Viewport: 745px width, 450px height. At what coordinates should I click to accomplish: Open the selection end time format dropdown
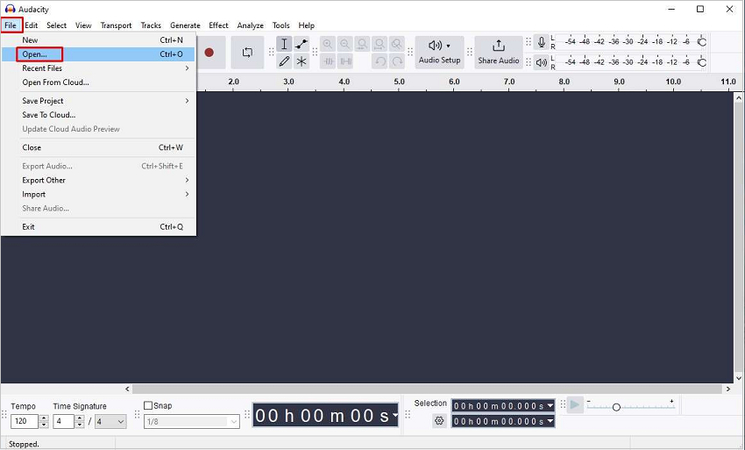click(x=550, y=421)
